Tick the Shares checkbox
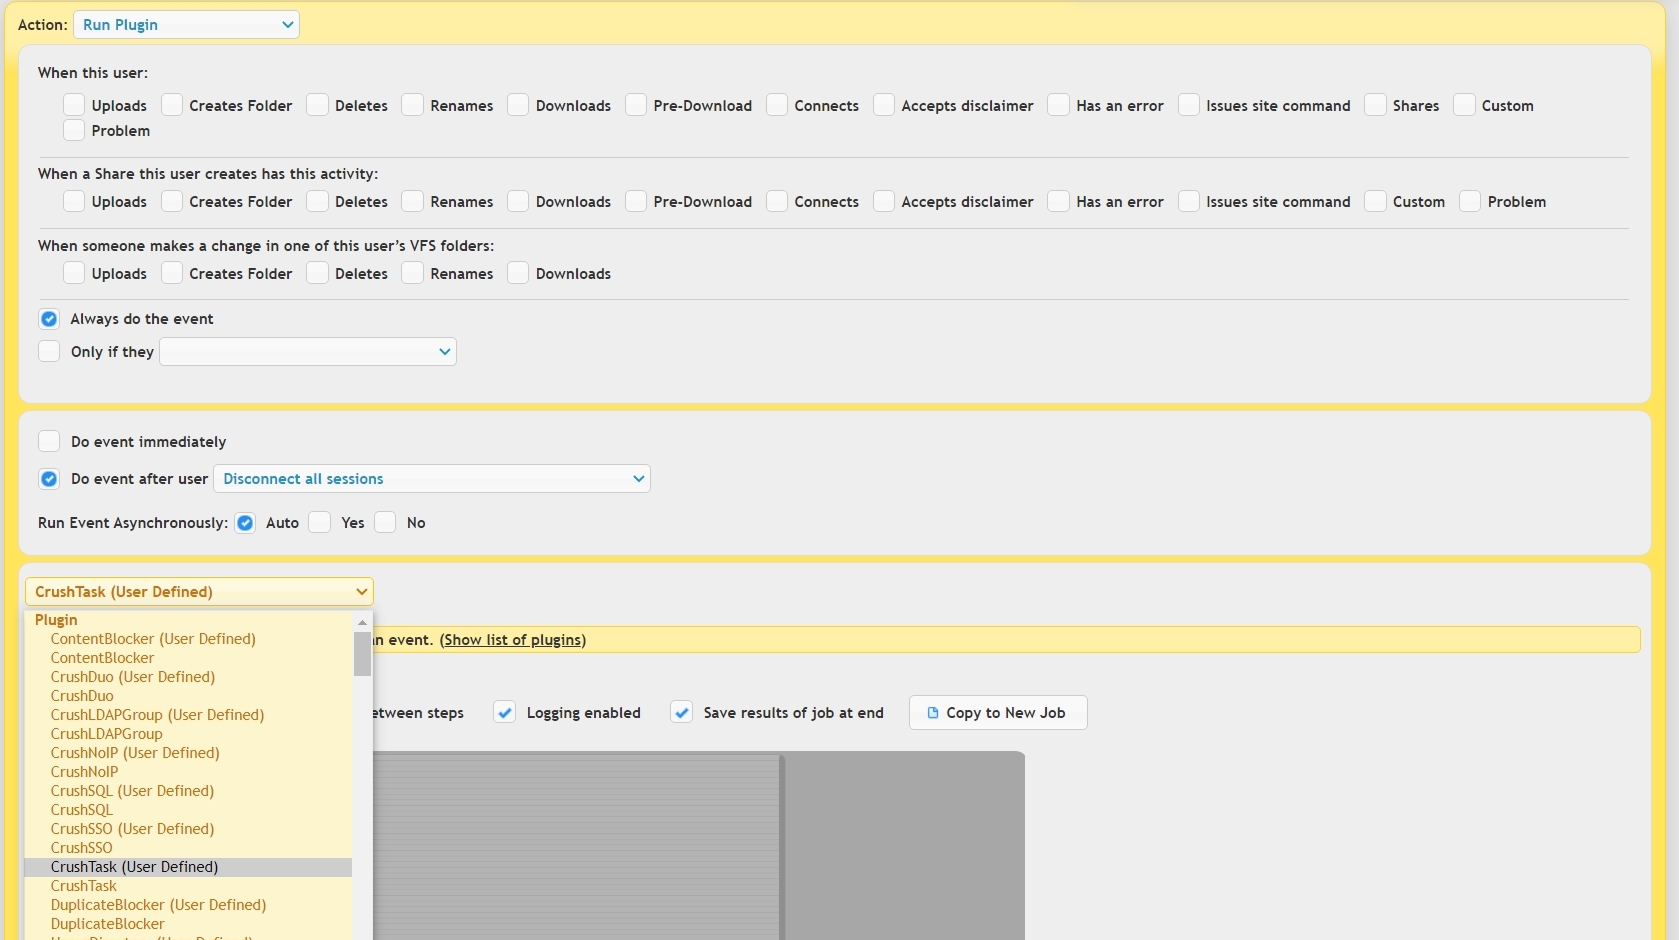 tap(1376, 105)
